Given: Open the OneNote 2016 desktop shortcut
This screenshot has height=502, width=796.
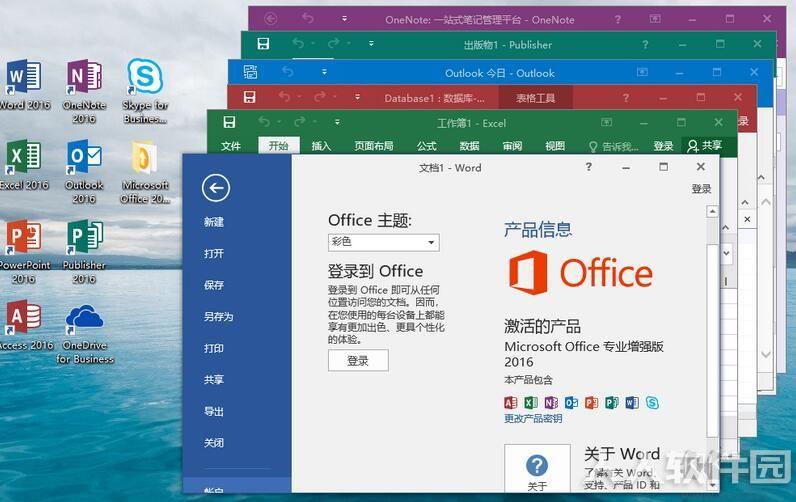Looking at the screenshot, I should pyautogui.click(x=84, y=91).
